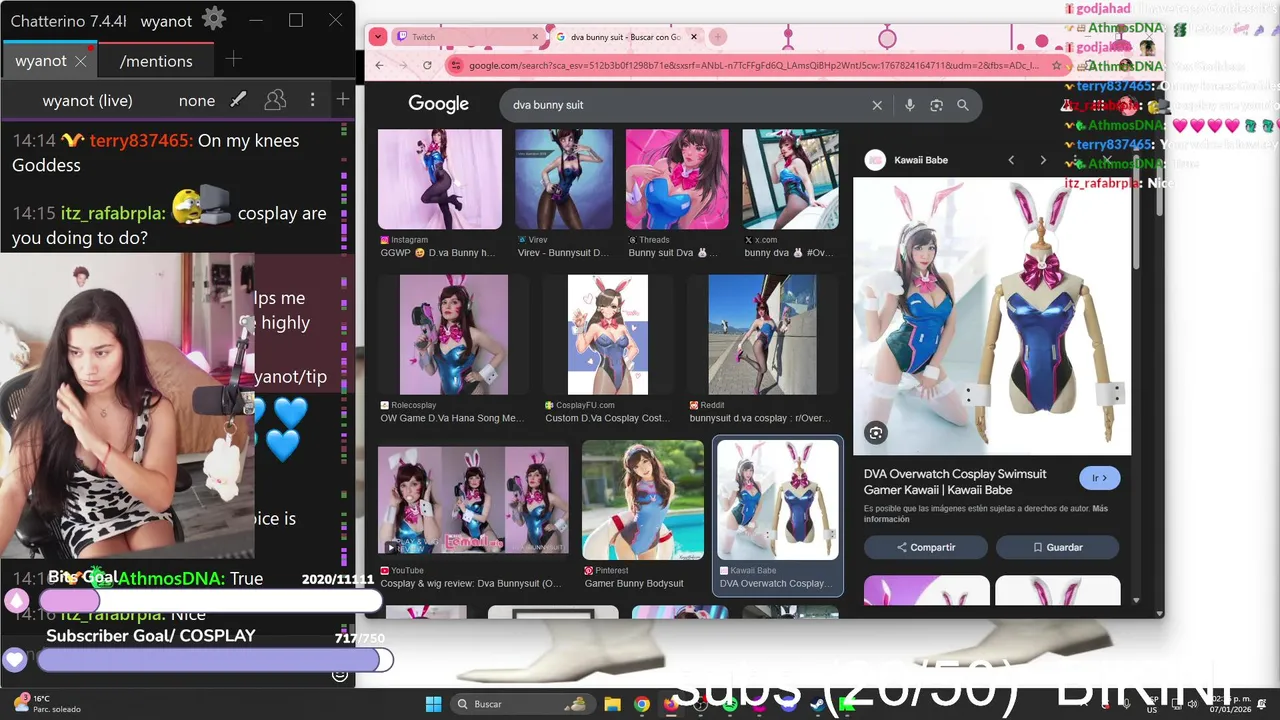Close the dva bunny suit tab
The image size is (1280, 720).
[x=693, y=37]
